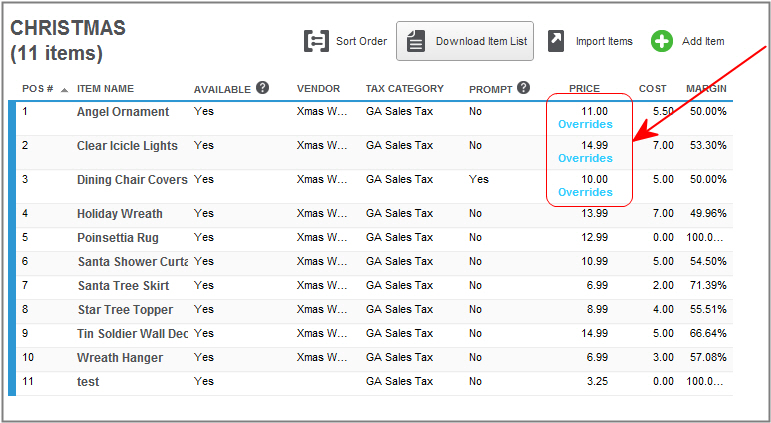Sort by COST column header
This screenshot has width=771, height=423.
tap(652, 89)
